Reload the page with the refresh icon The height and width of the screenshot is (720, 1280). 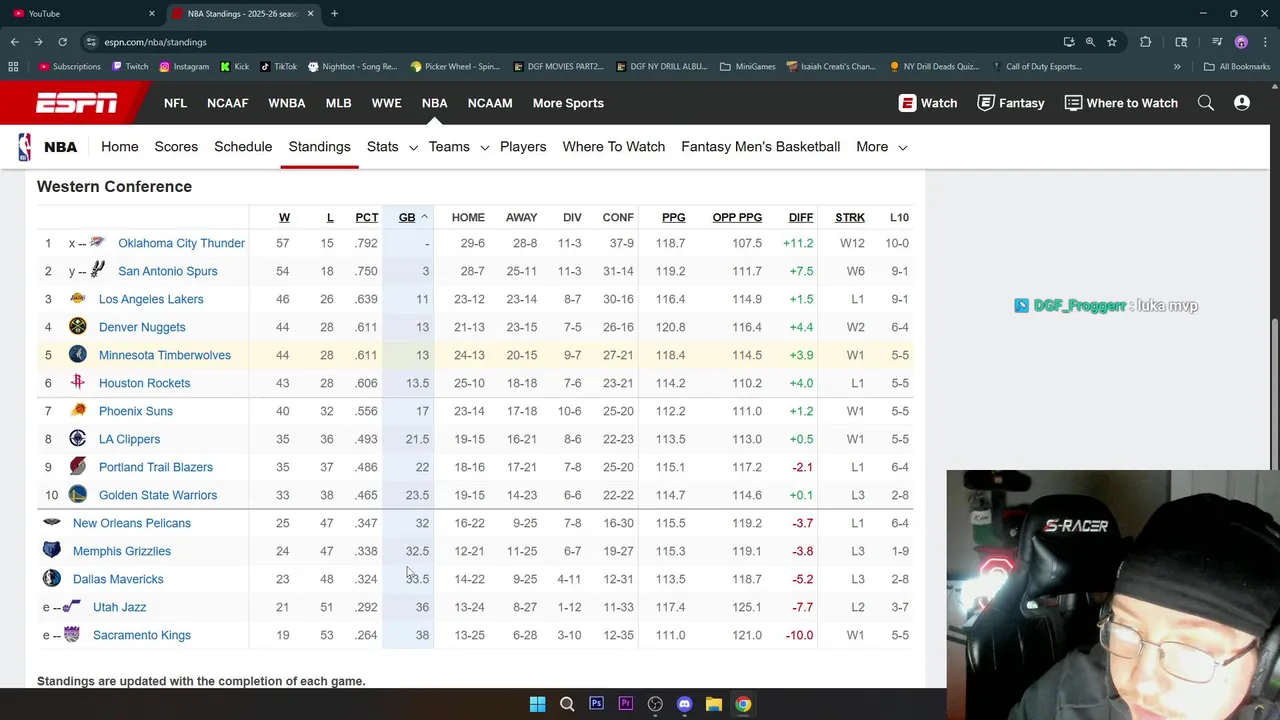pos(62,42)
